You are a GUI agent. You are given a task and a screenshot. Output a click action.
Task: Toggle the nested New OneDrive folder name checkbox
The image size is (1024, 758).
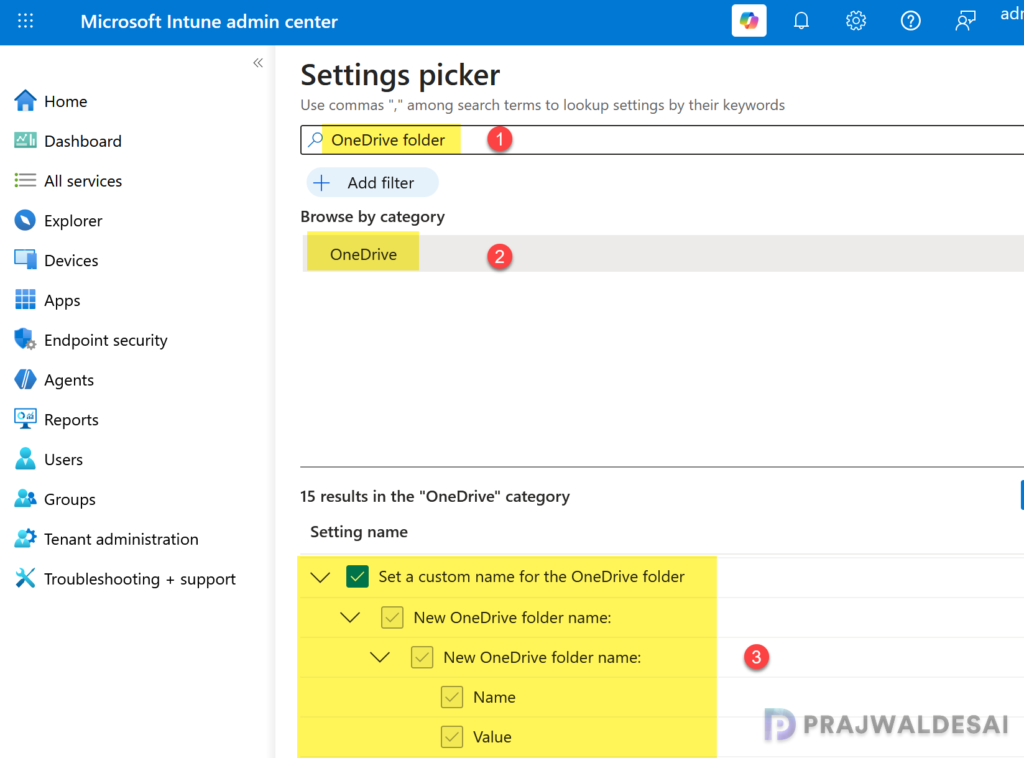[422, 657]
